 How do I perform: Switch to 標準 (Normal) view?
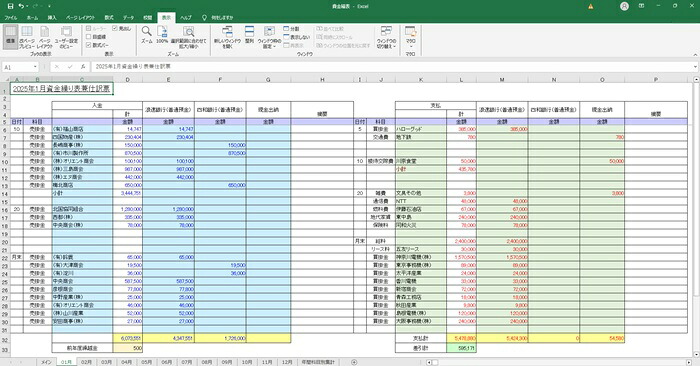pos(11,37)
